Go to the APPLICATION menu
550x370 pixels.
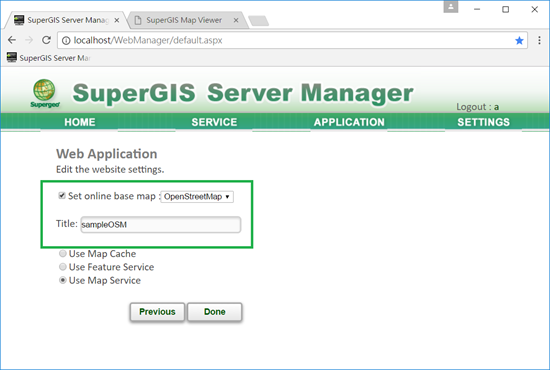click(x=349, y=122)
